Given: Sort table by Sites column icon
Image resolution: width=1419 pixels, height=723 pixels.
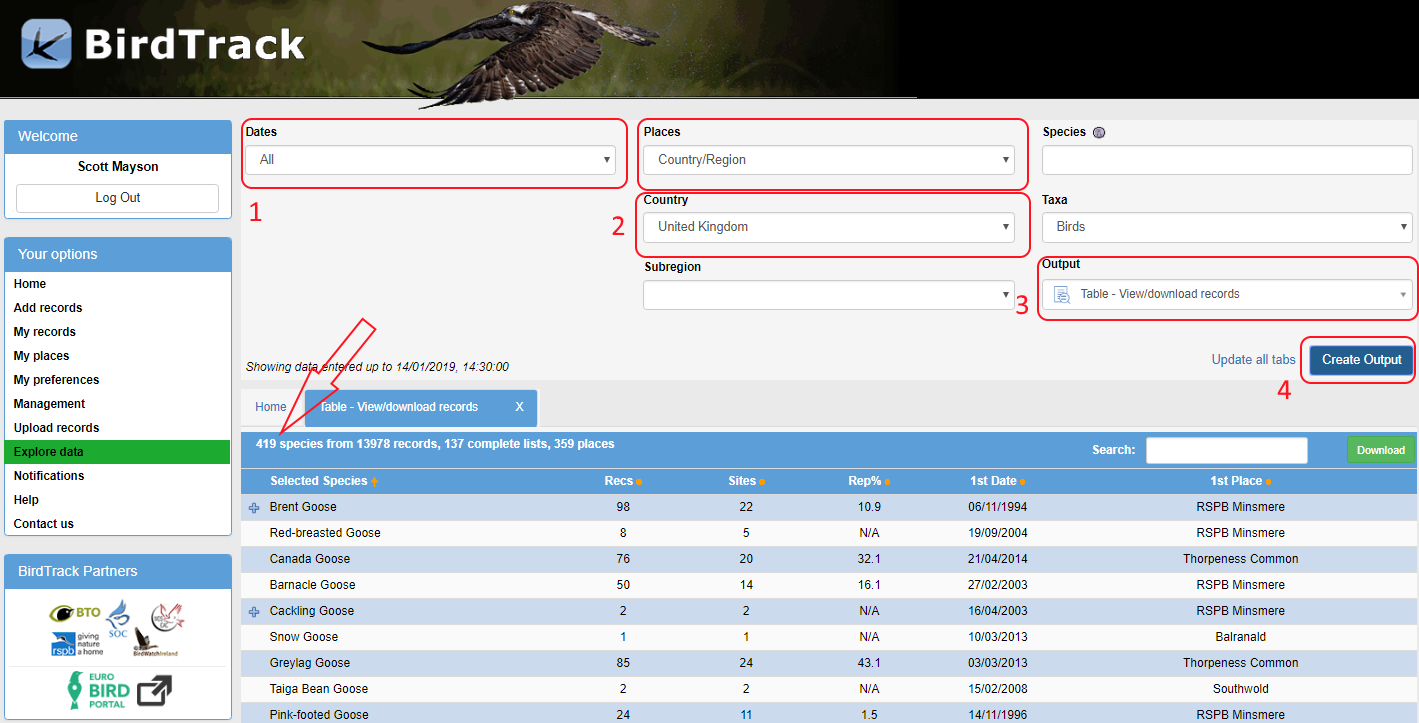Looking at the screenshot, I should click(x=761, y=482).
